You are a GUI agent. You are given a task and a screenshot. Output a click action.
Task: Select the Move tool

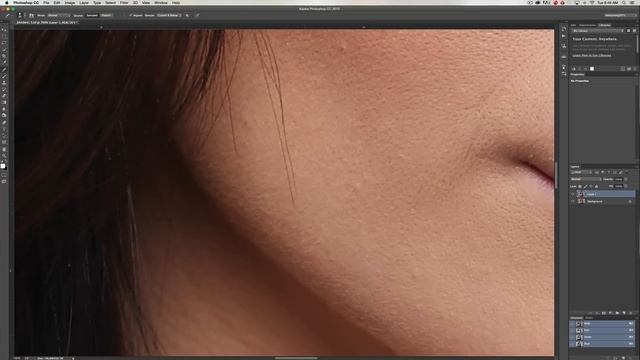pos(4,29)
